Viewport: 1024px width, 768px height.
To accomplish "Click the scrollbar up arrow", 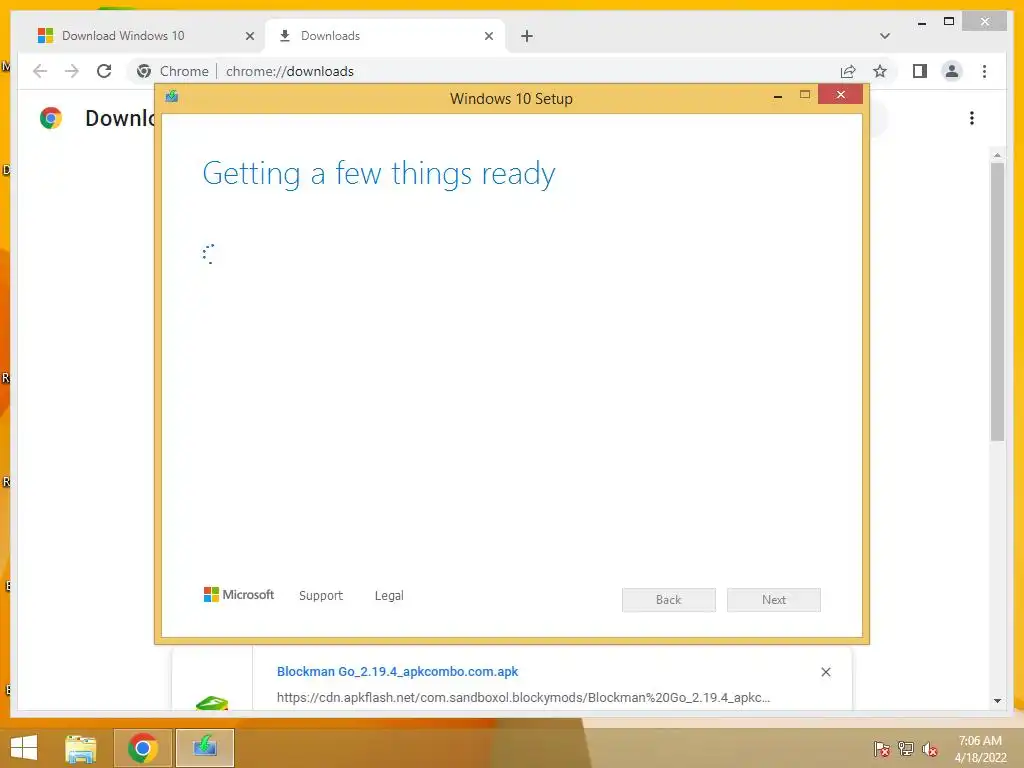I will (x=997, y=155).
